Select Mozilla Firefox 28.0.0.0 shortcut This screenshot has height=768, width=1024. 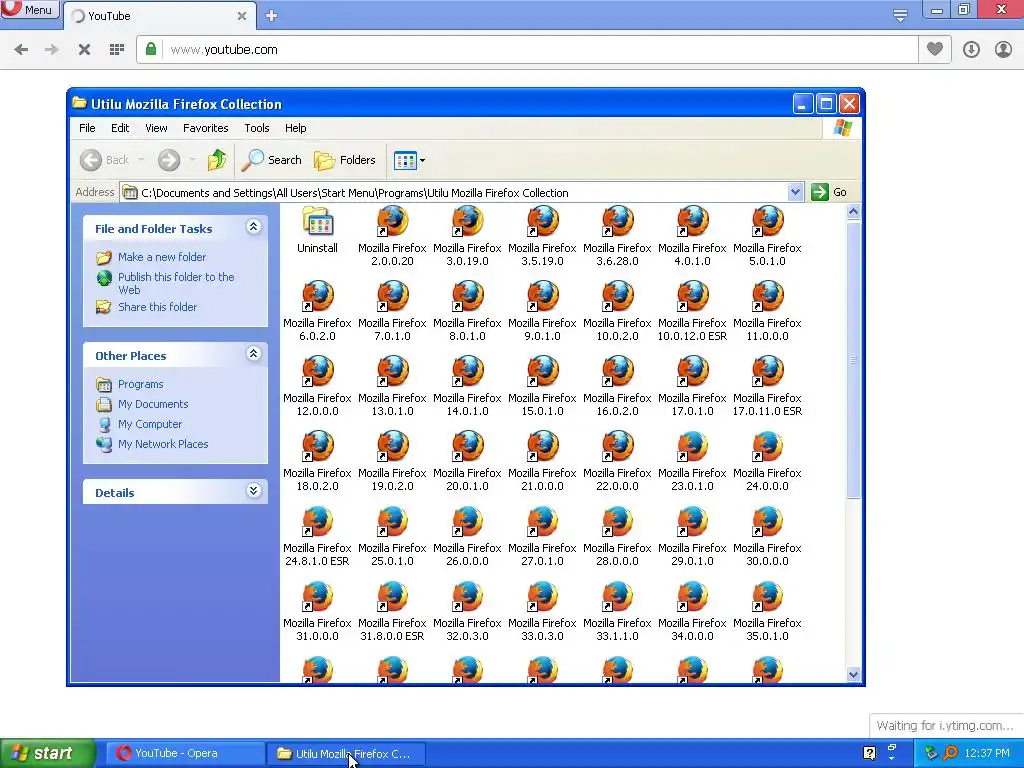coord(617,536)
